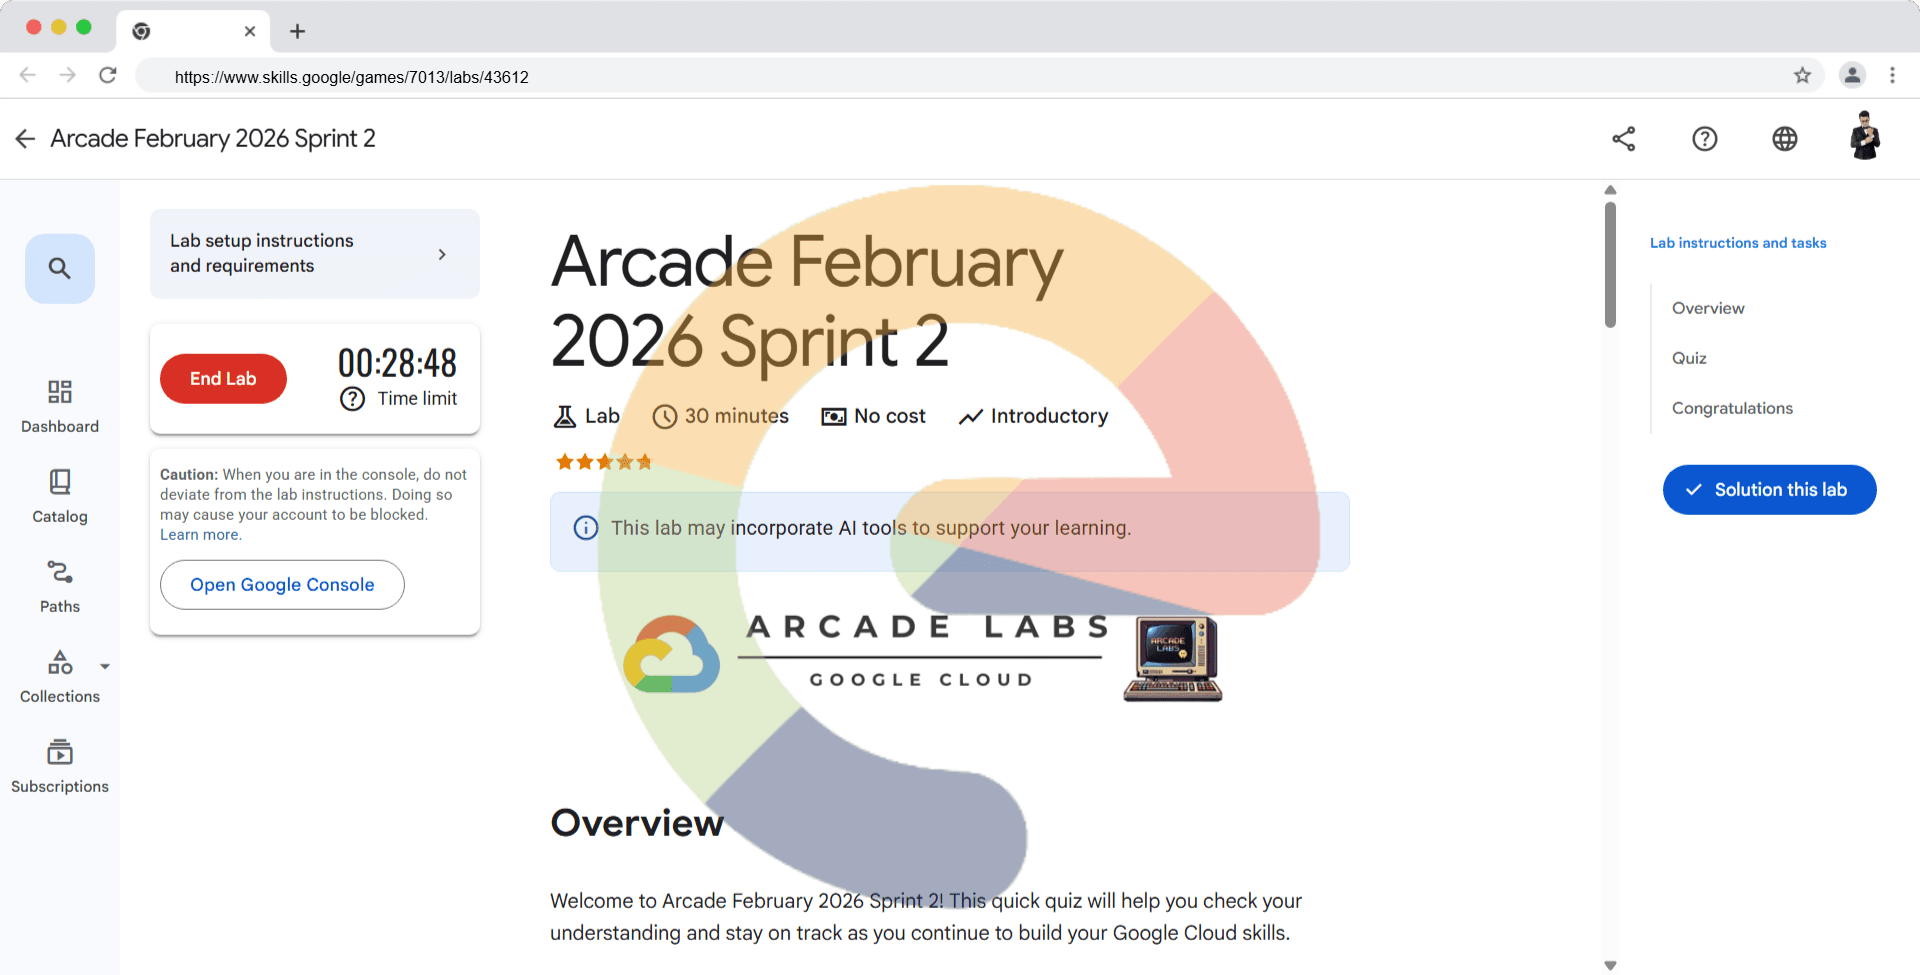Click the Google Cloud logo image
This screenshot has height=975, width=1920.
coord(671,655)
